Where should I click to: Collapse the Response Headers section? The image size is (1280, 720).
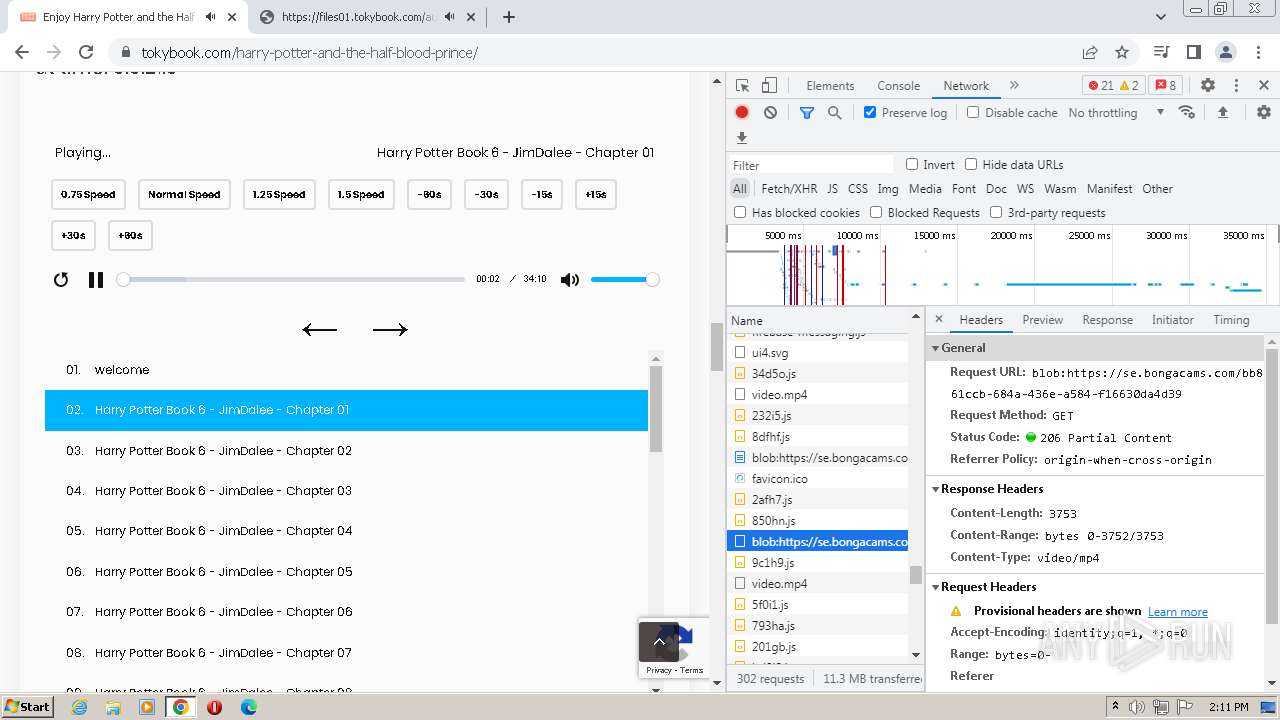tap(936, 489)
